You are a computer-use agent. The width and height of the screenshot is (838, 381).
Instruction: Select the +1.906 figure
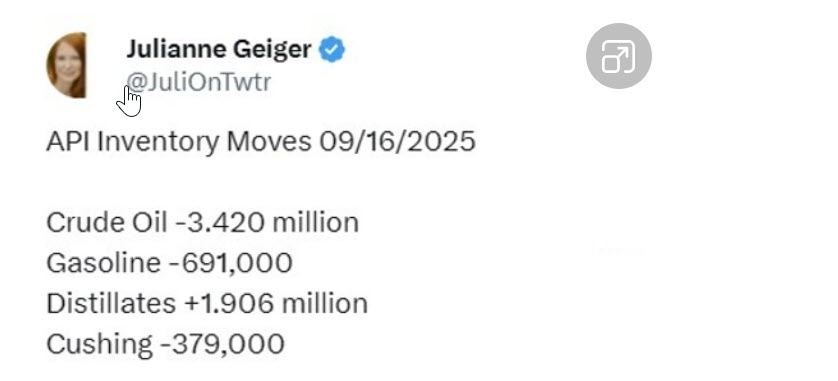[x=229, y=303]
